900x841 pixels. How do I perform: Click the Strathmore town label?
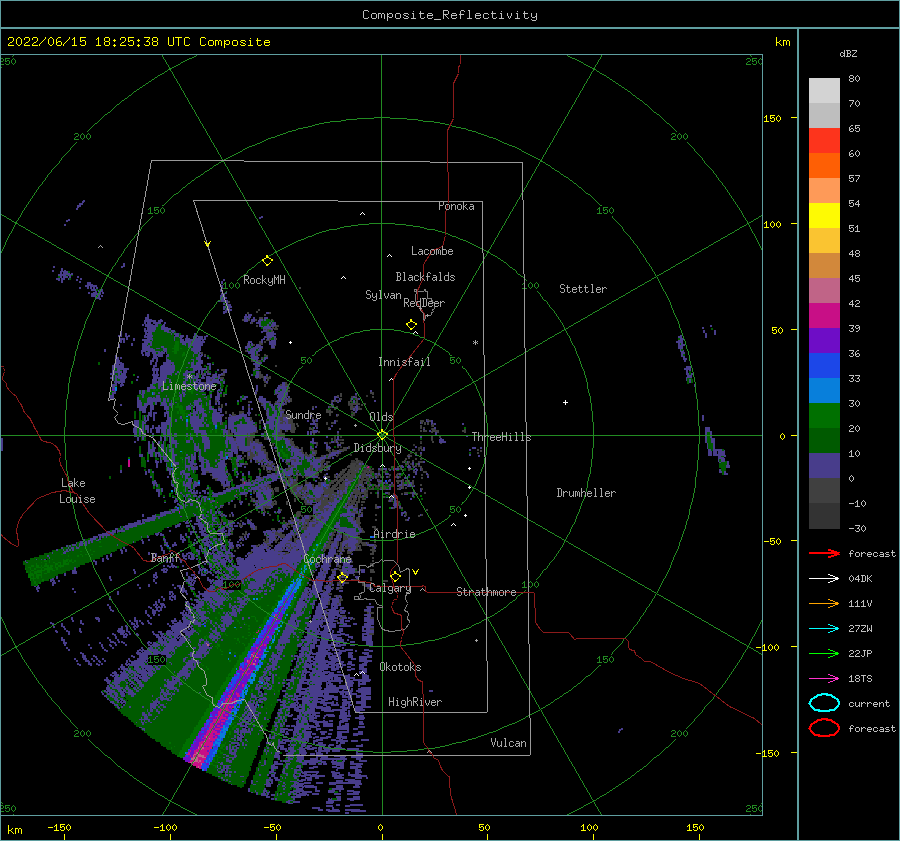[x=486, y=592]
